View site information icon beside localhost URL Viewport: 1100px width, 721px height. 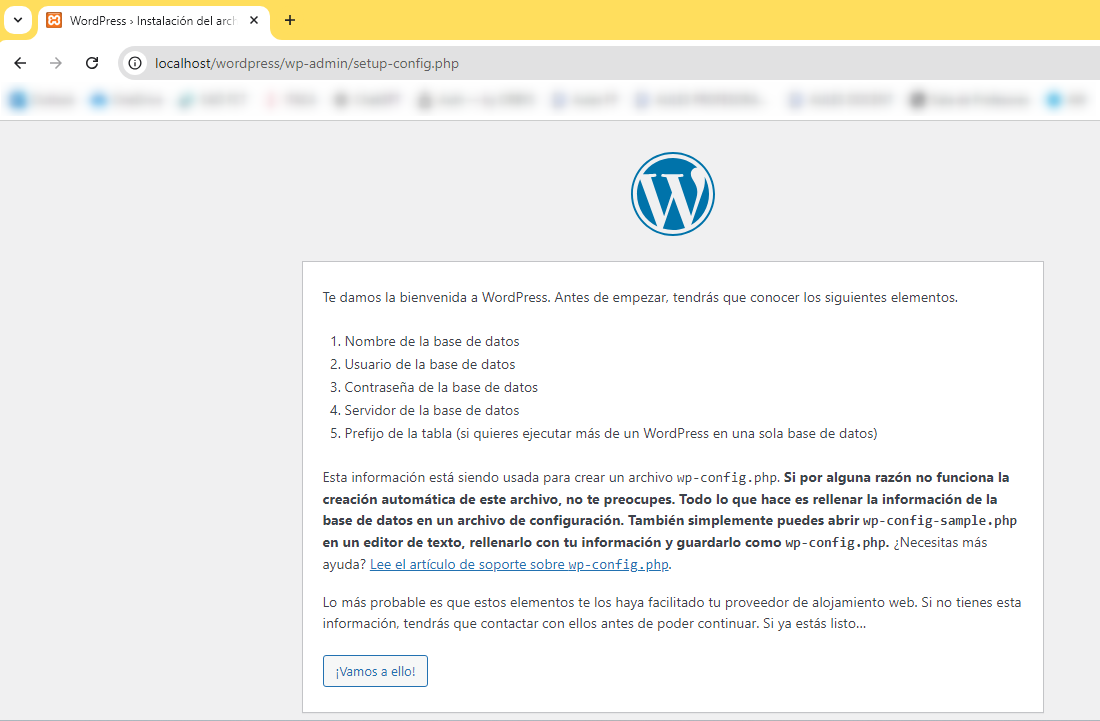pyautogui.click(x=136, y=63)
